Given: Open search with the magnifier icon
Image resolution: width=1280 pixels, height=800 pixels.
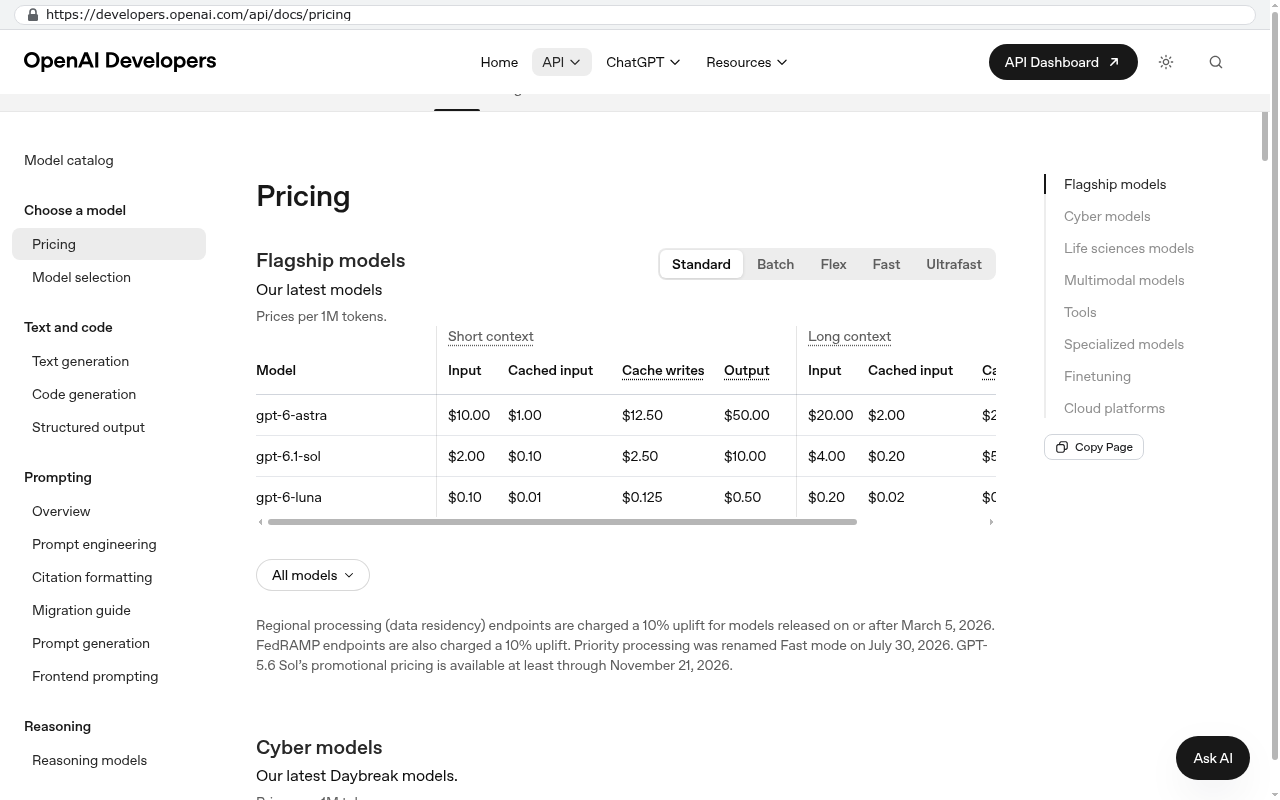Looking at the screenshot, I should 1216,62.
